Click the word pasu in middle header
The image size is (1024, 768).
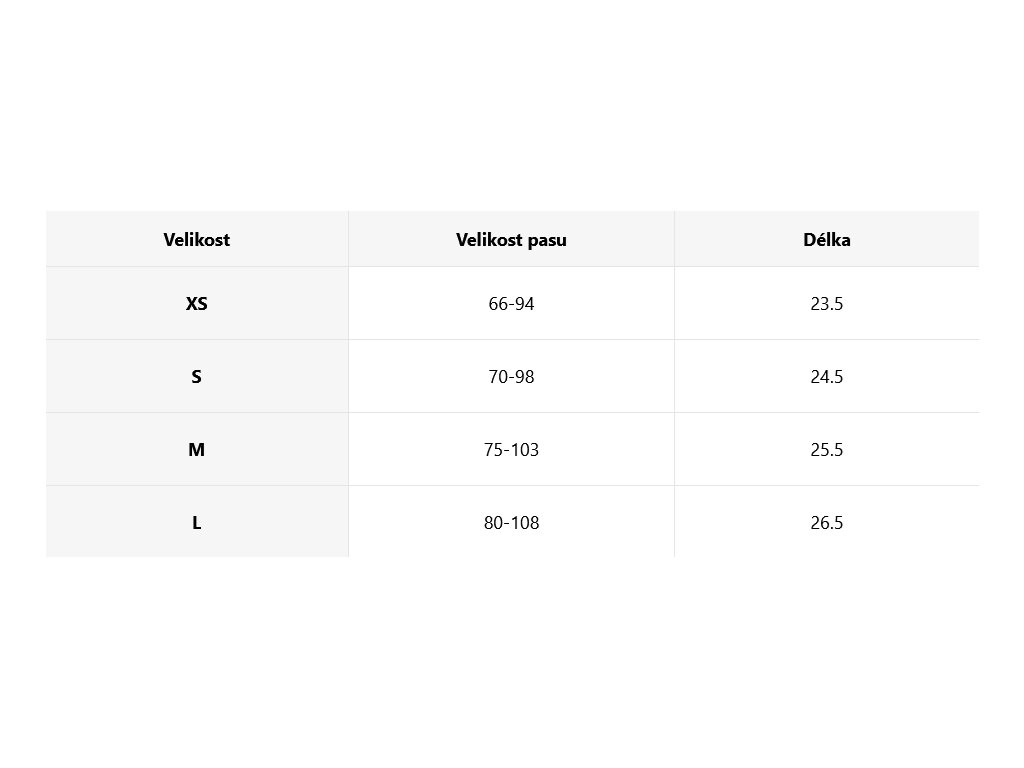pos(547,240)
